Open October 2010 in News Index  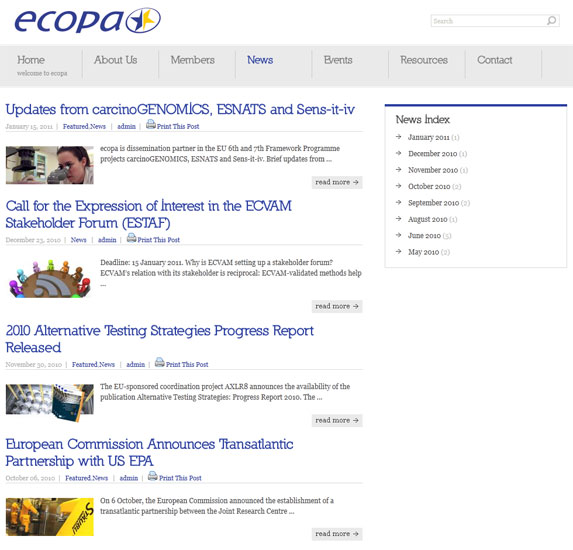(x=429, y=187)
